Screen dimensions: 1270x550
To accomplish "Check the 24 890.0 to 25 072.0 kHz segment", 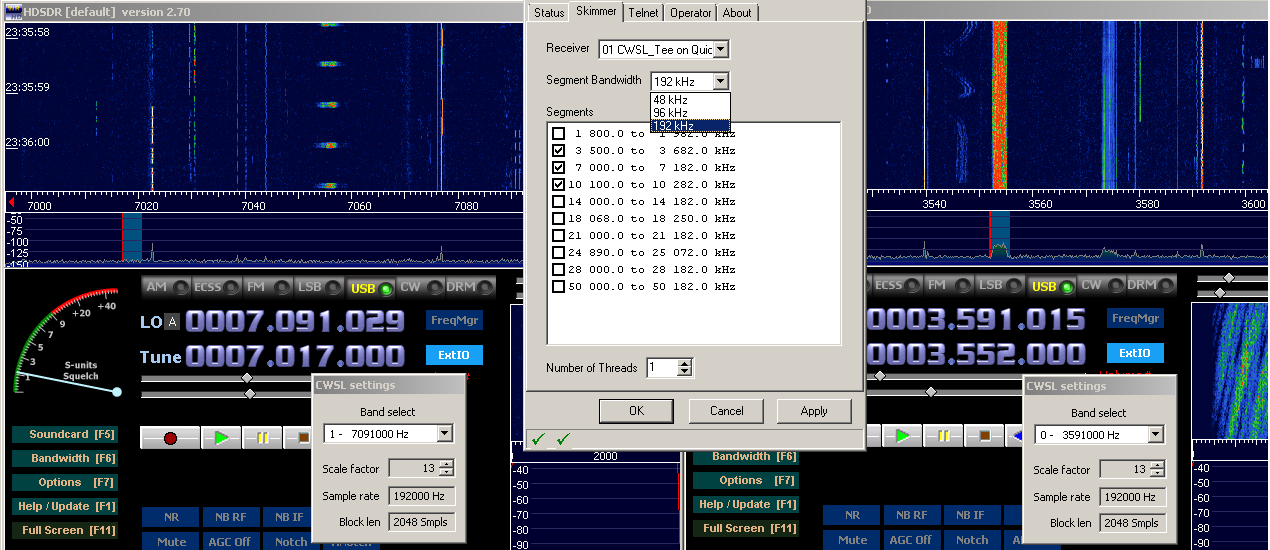I will (558, 252).
